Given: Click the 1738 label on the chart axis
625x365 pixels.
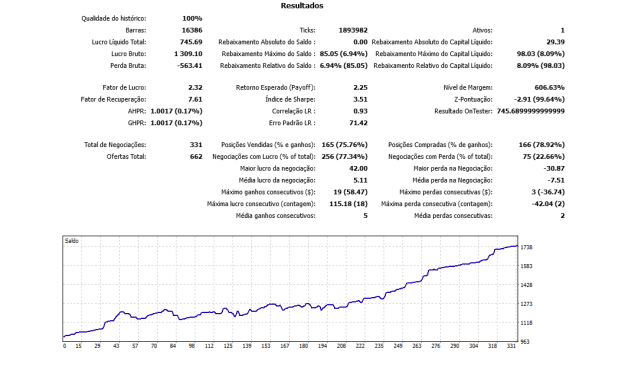Looking at the screenshot, I should point(527,247).
